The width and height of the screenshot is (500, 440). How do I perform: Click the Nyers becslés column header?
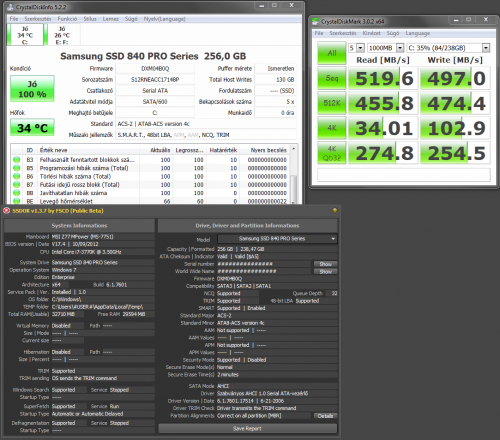tap(265, 150)
